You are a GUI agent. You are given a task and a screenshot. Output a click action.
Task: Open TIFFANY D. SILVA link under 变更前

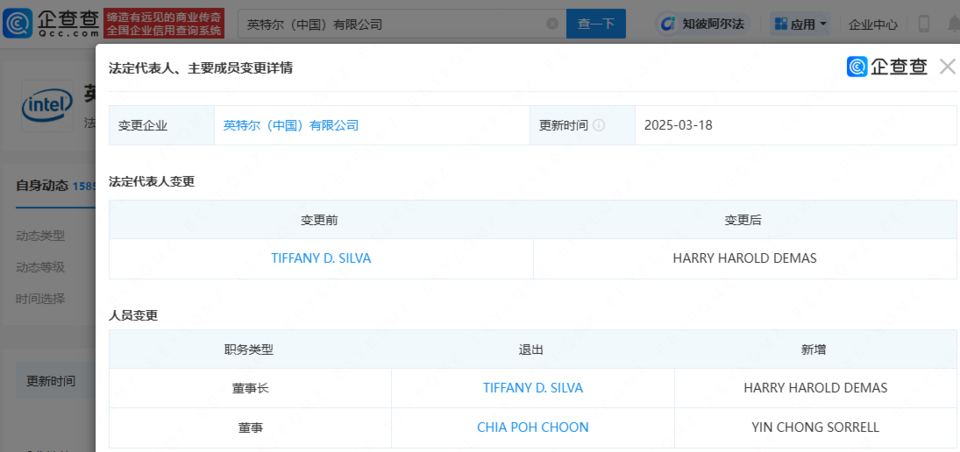tap(321, 258)
